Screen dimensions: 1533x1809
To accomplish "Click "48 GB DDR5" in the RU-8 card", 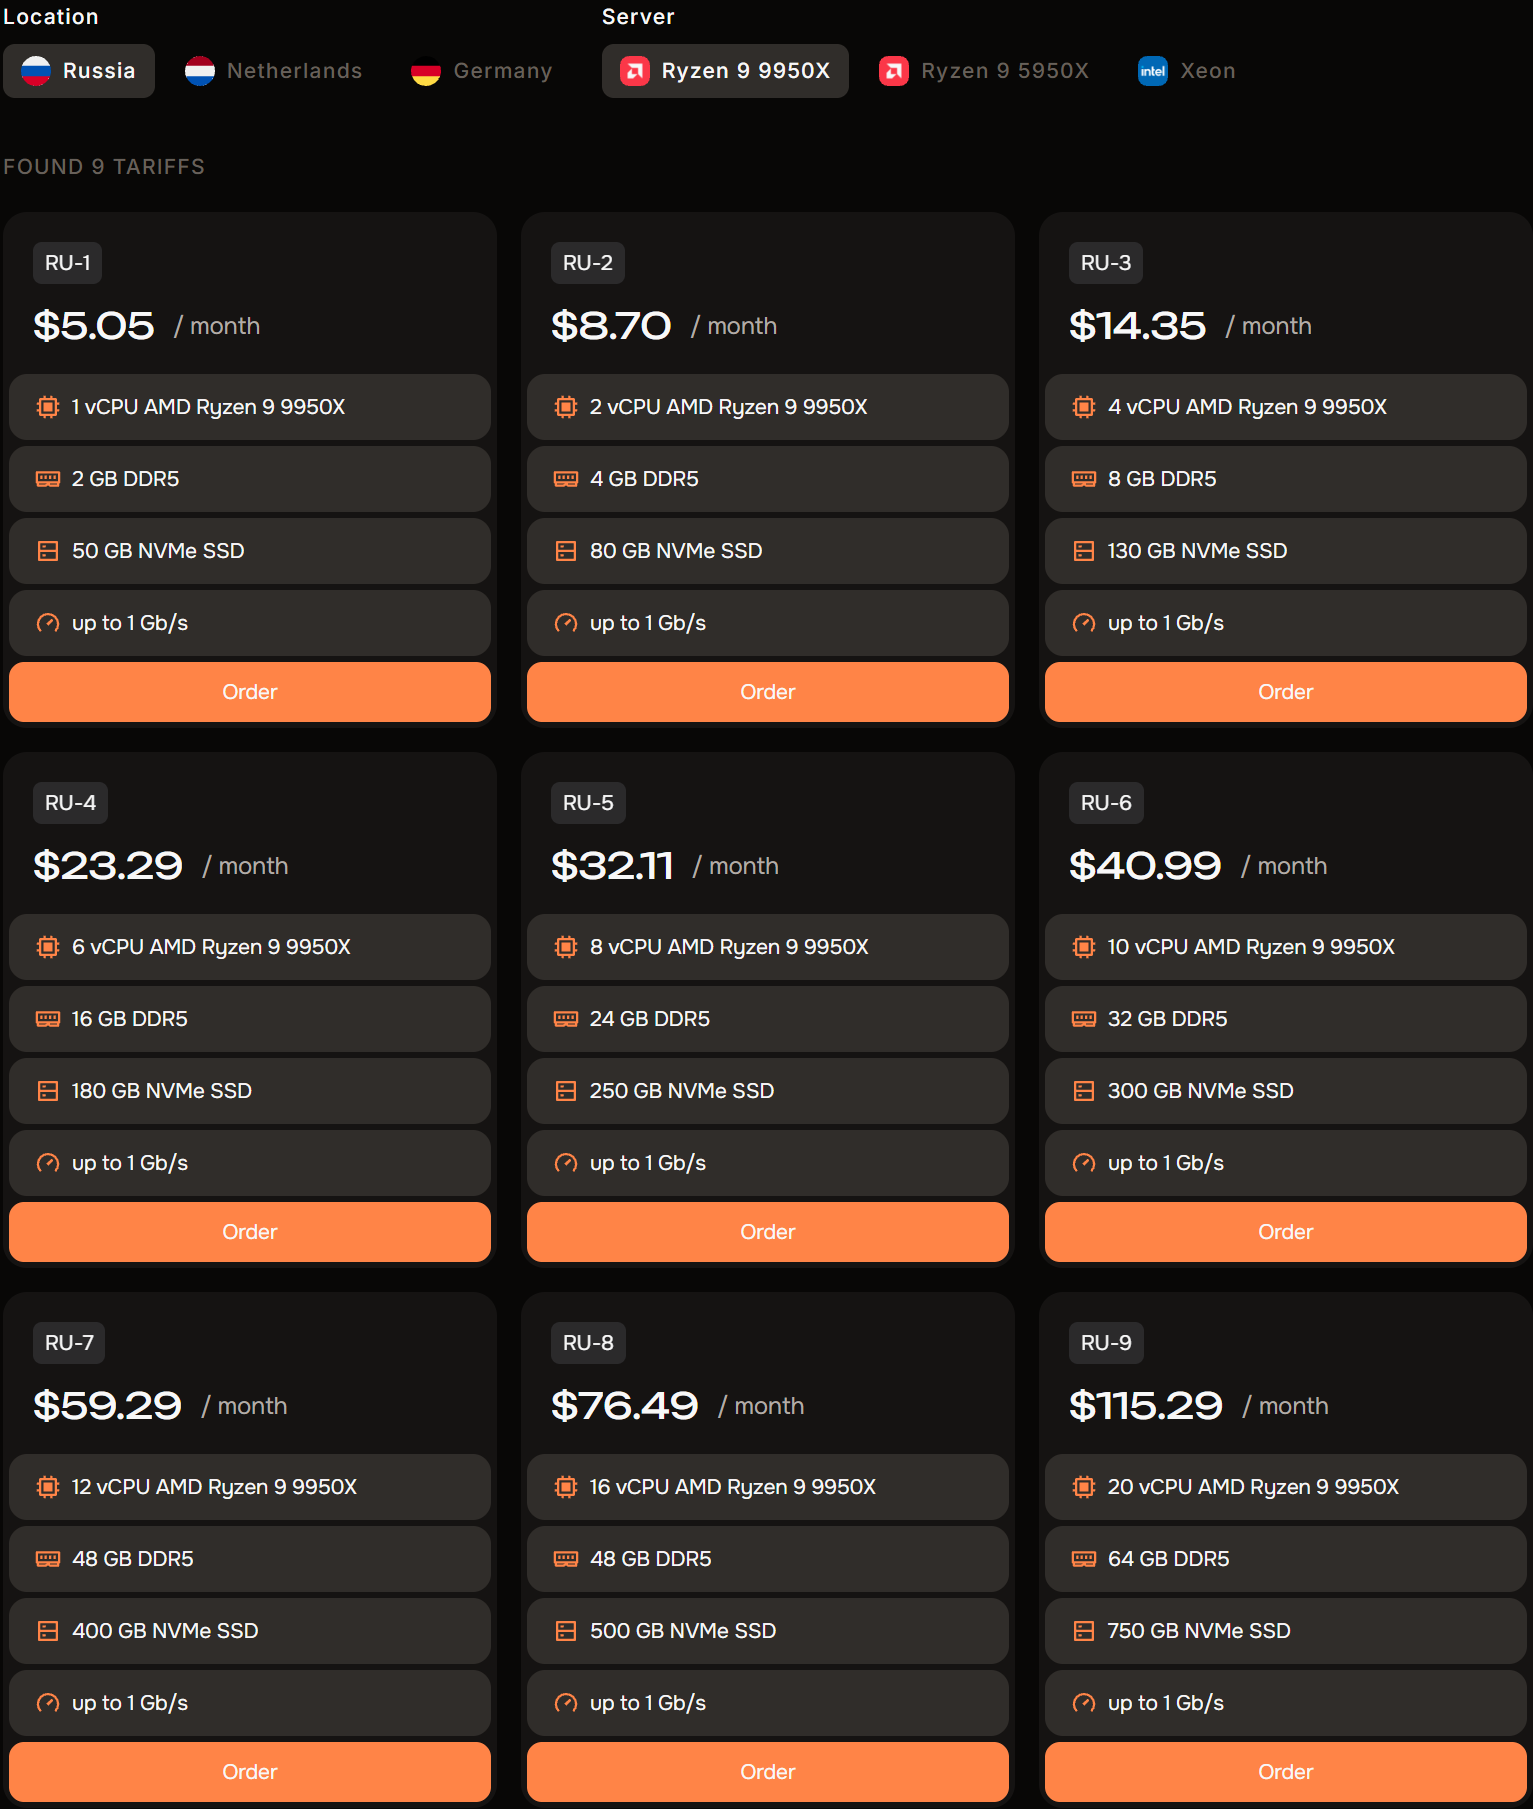I will (x=651, y=1559).
